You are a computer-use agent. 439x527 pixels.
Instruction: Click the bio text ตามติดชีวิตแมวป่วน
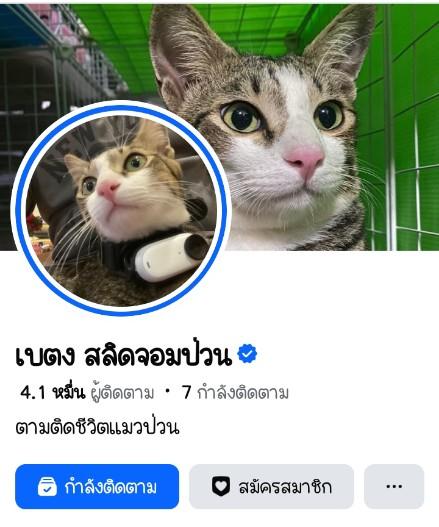[97, 427]
